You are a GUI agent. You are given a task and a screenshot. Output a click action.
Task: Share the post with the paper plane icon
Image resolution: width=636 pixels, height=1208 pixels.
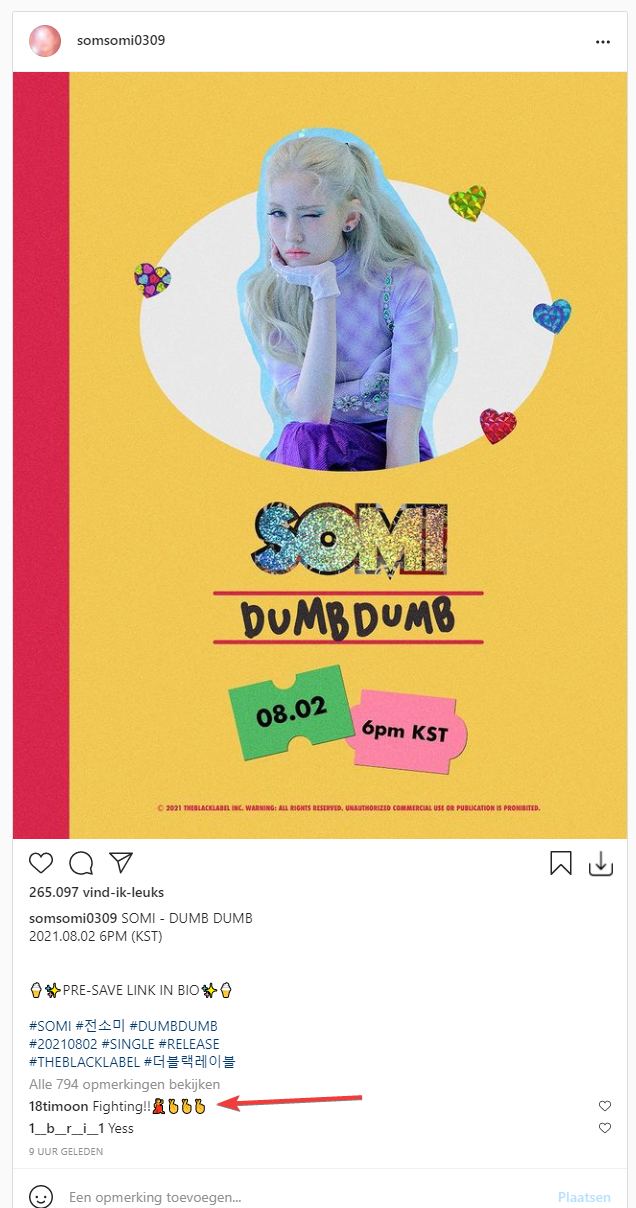coord(121,863)
